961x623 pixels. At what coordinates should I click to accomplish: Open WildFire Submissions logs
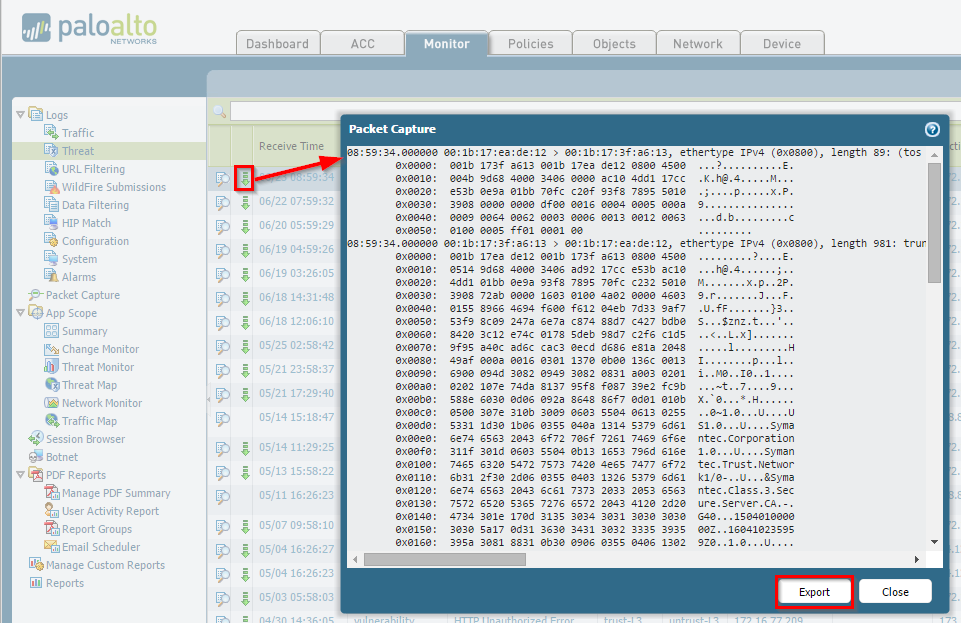[113, 187]
